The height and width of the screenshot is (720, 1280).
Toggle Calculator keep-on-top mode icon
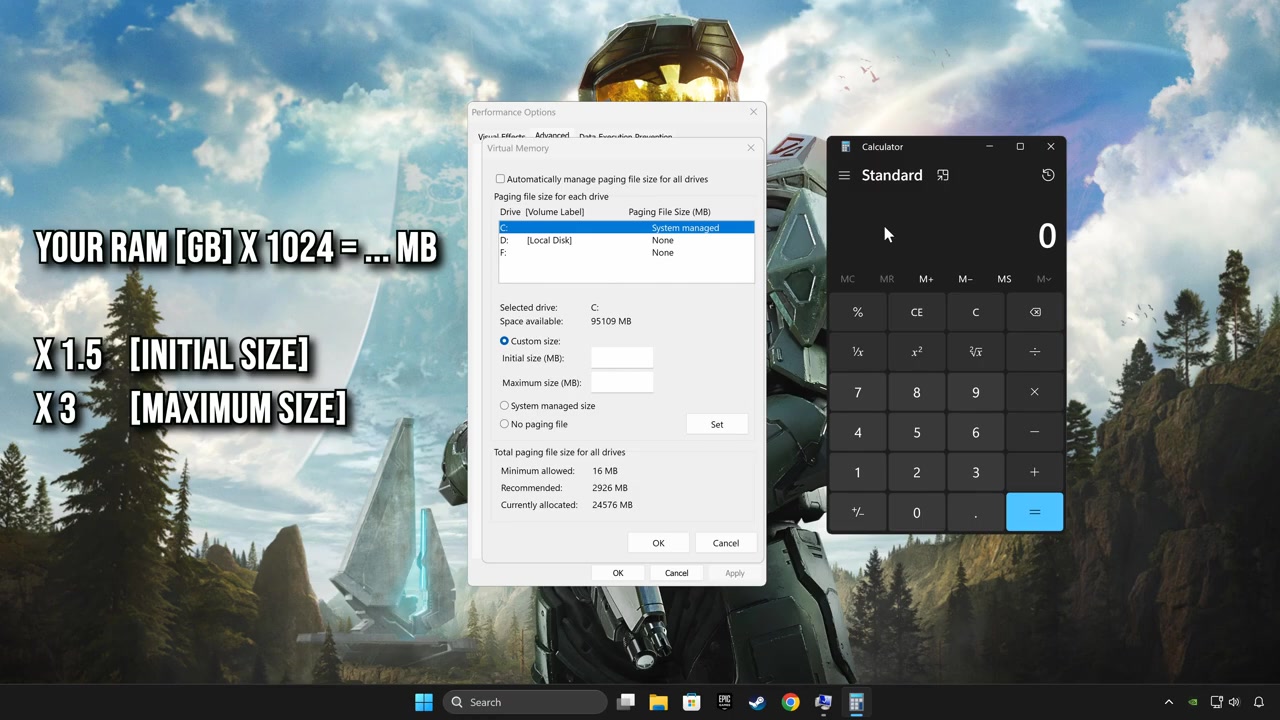pyautogui.click(x=943, y=175)
